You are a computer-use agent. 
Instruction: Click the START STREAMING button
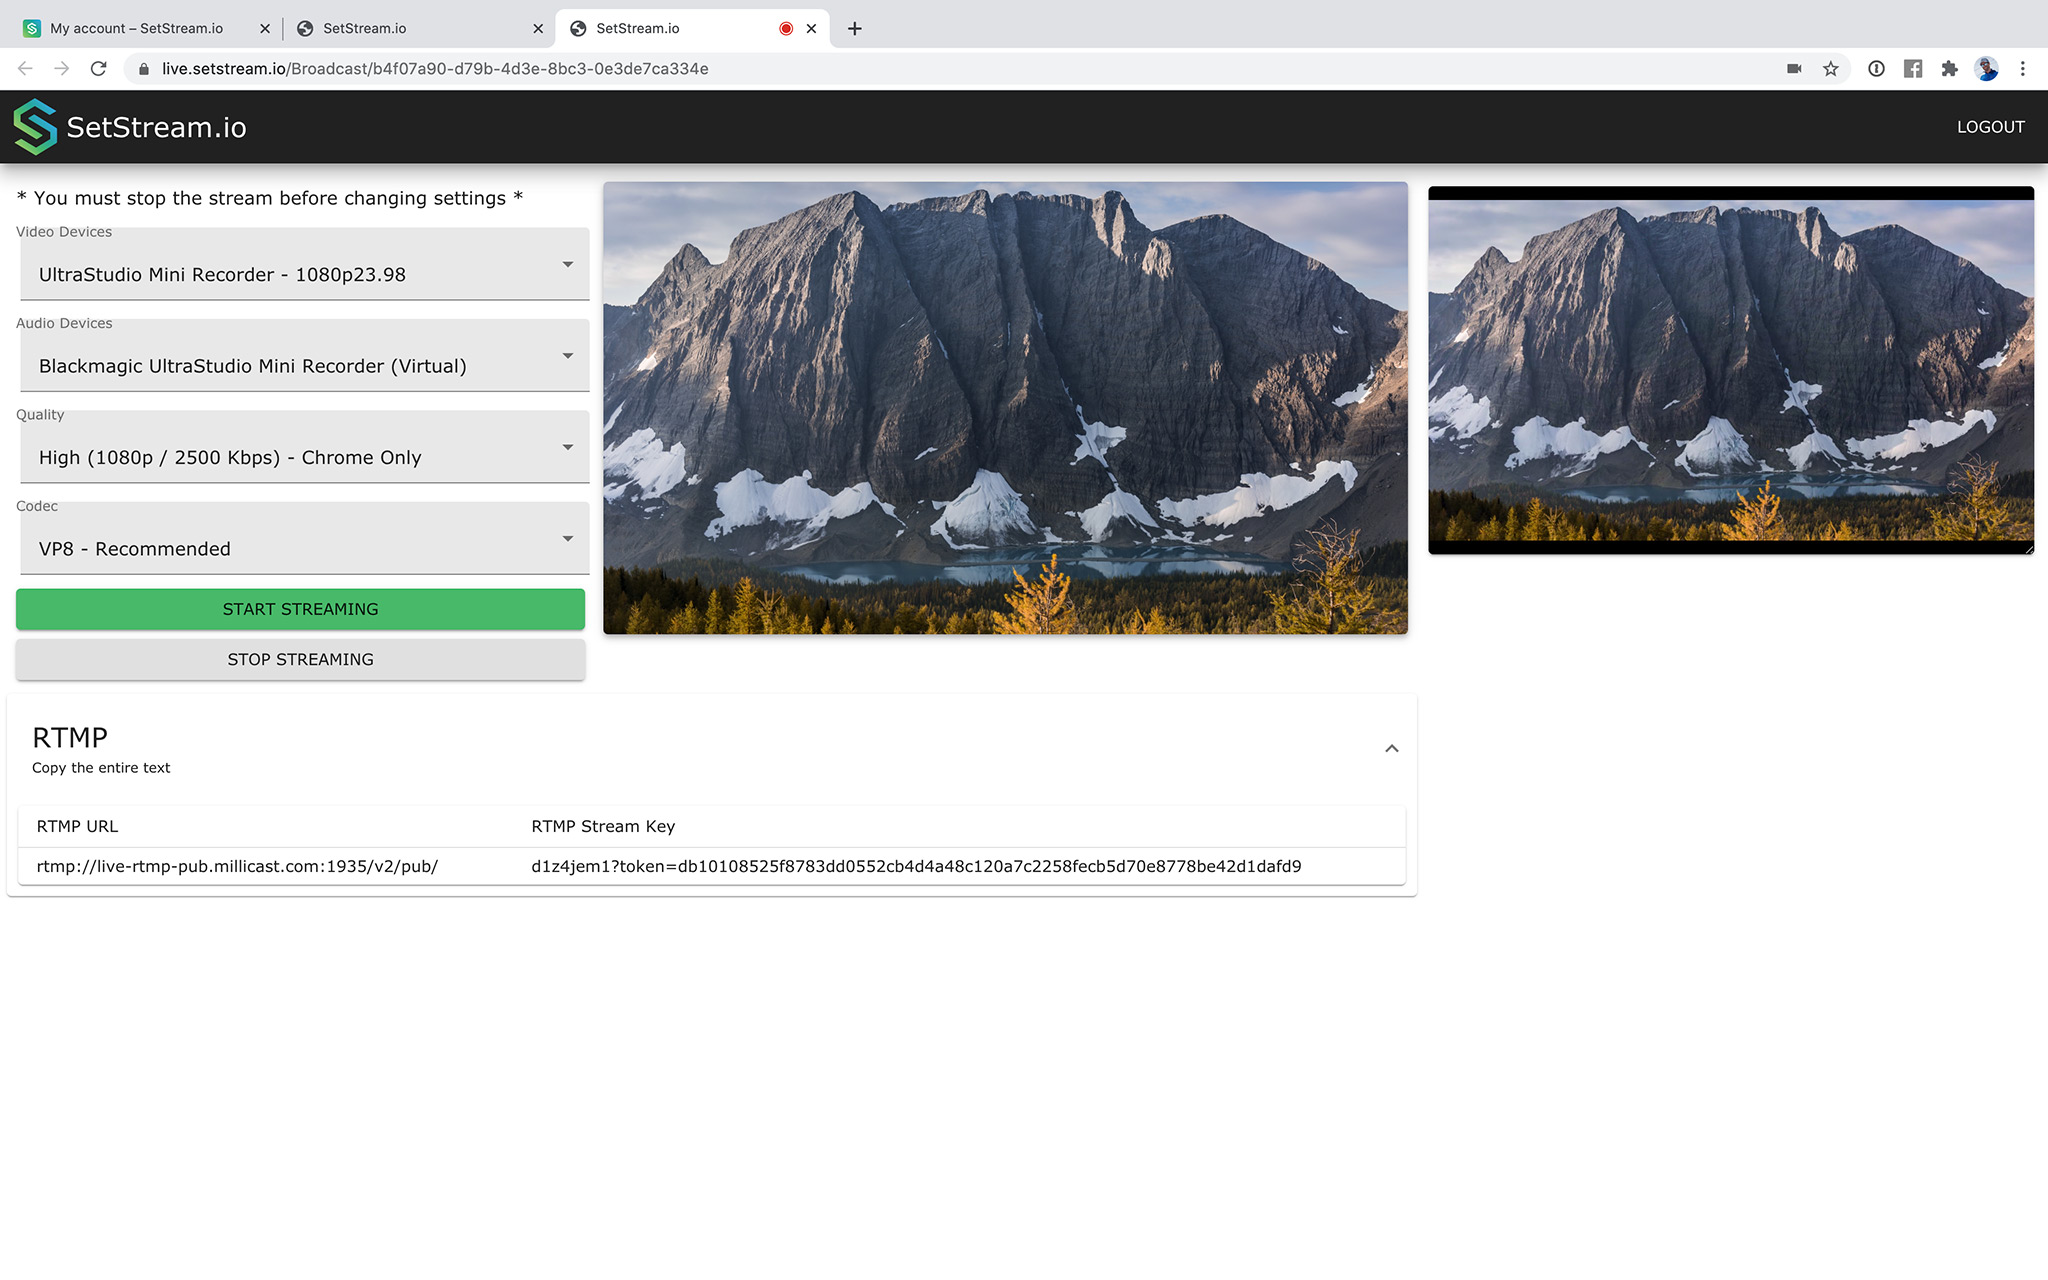tap(300, 609)
